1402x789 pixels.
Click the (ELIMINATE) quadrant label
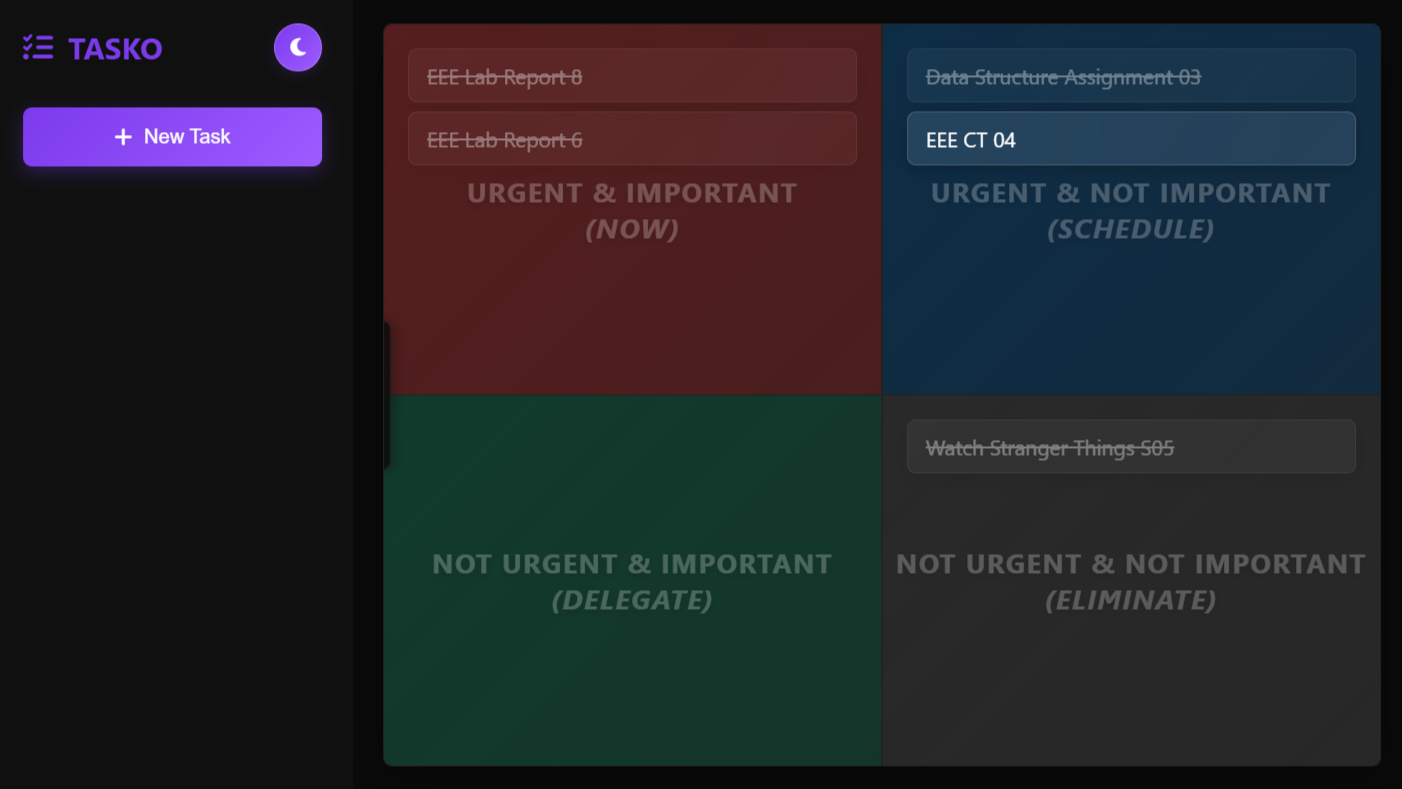pyautogui.click(x=1131, y=600)
